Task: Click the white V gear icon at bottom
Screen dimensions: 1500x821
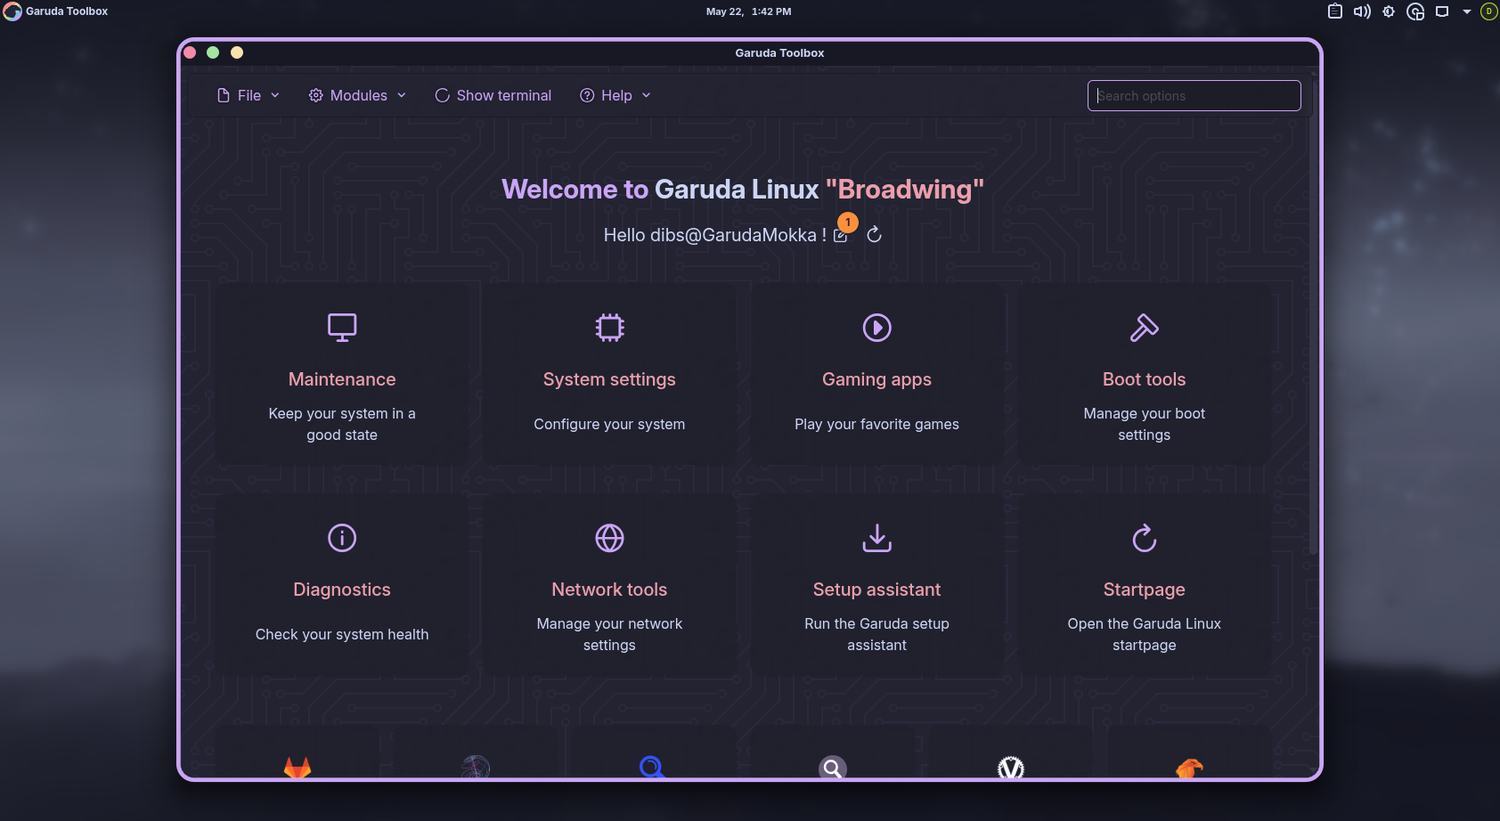Action: click(1011, 767)
